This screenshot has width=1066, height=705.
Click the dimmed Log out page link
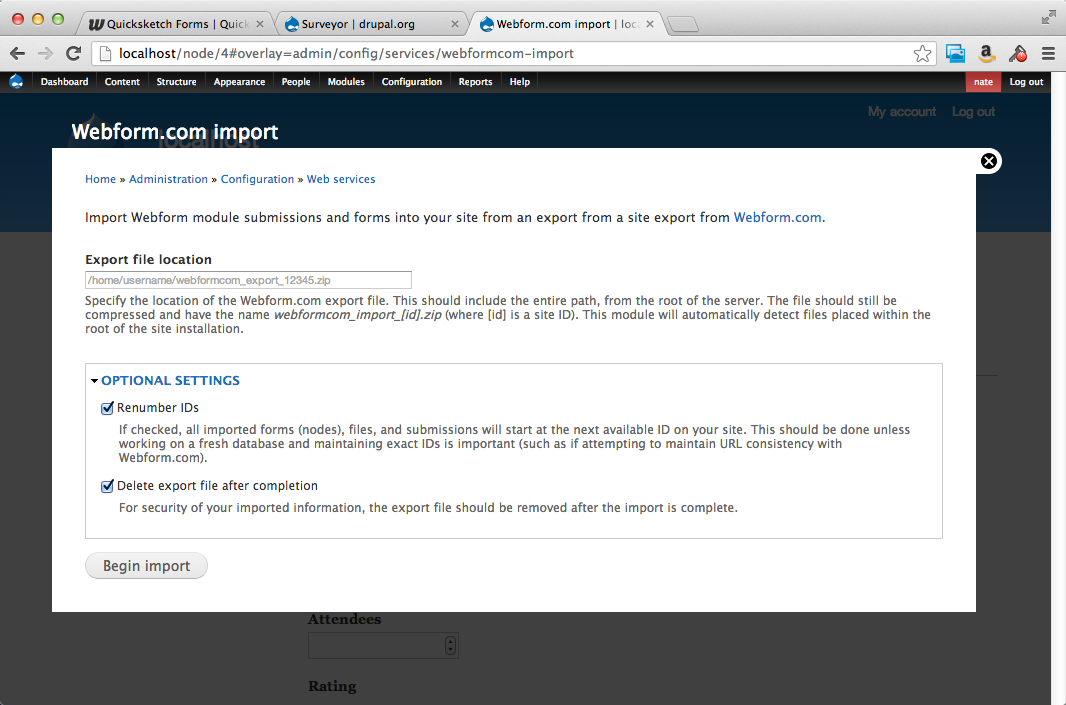point(974,111)
